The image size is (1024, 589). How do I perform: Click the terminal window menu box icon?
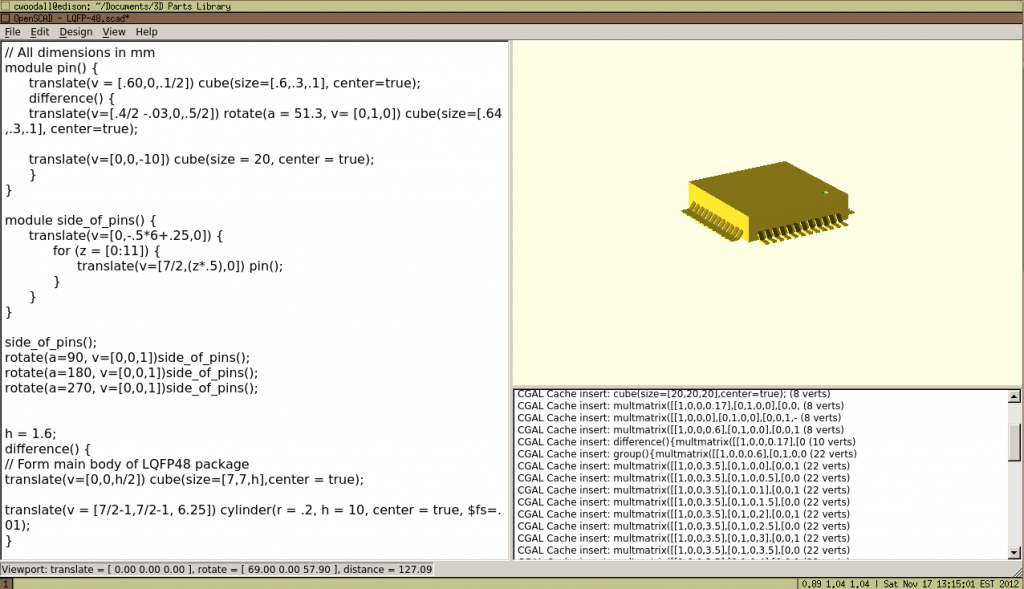tap(8, 6)
